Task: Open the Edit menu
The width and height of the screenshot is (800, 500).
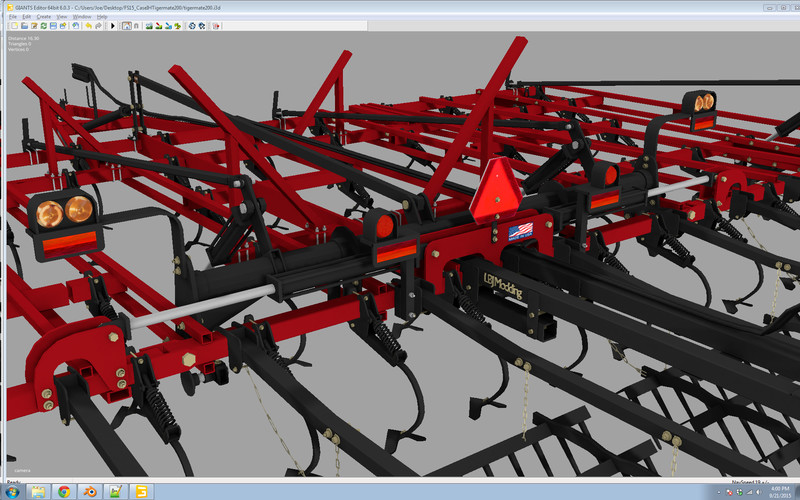Action: pyautogui.click(x=27, y=17)
